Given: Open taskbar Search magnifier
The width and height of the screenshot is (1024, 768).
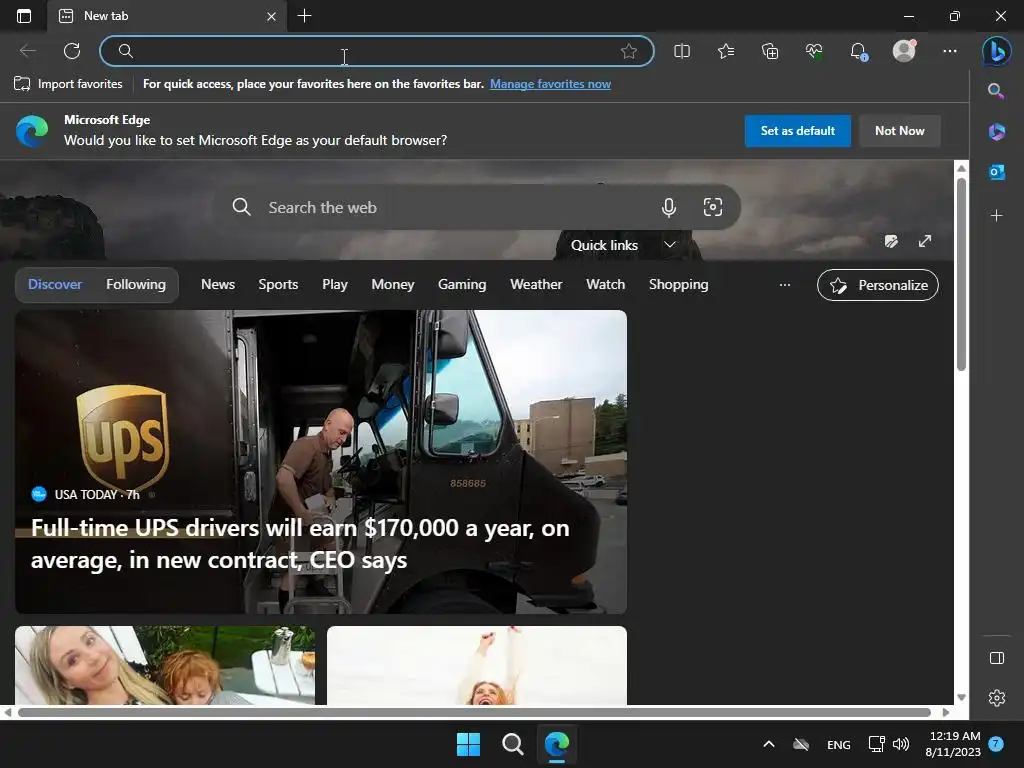Looking at the screenshot, I should tap(513, 744).
